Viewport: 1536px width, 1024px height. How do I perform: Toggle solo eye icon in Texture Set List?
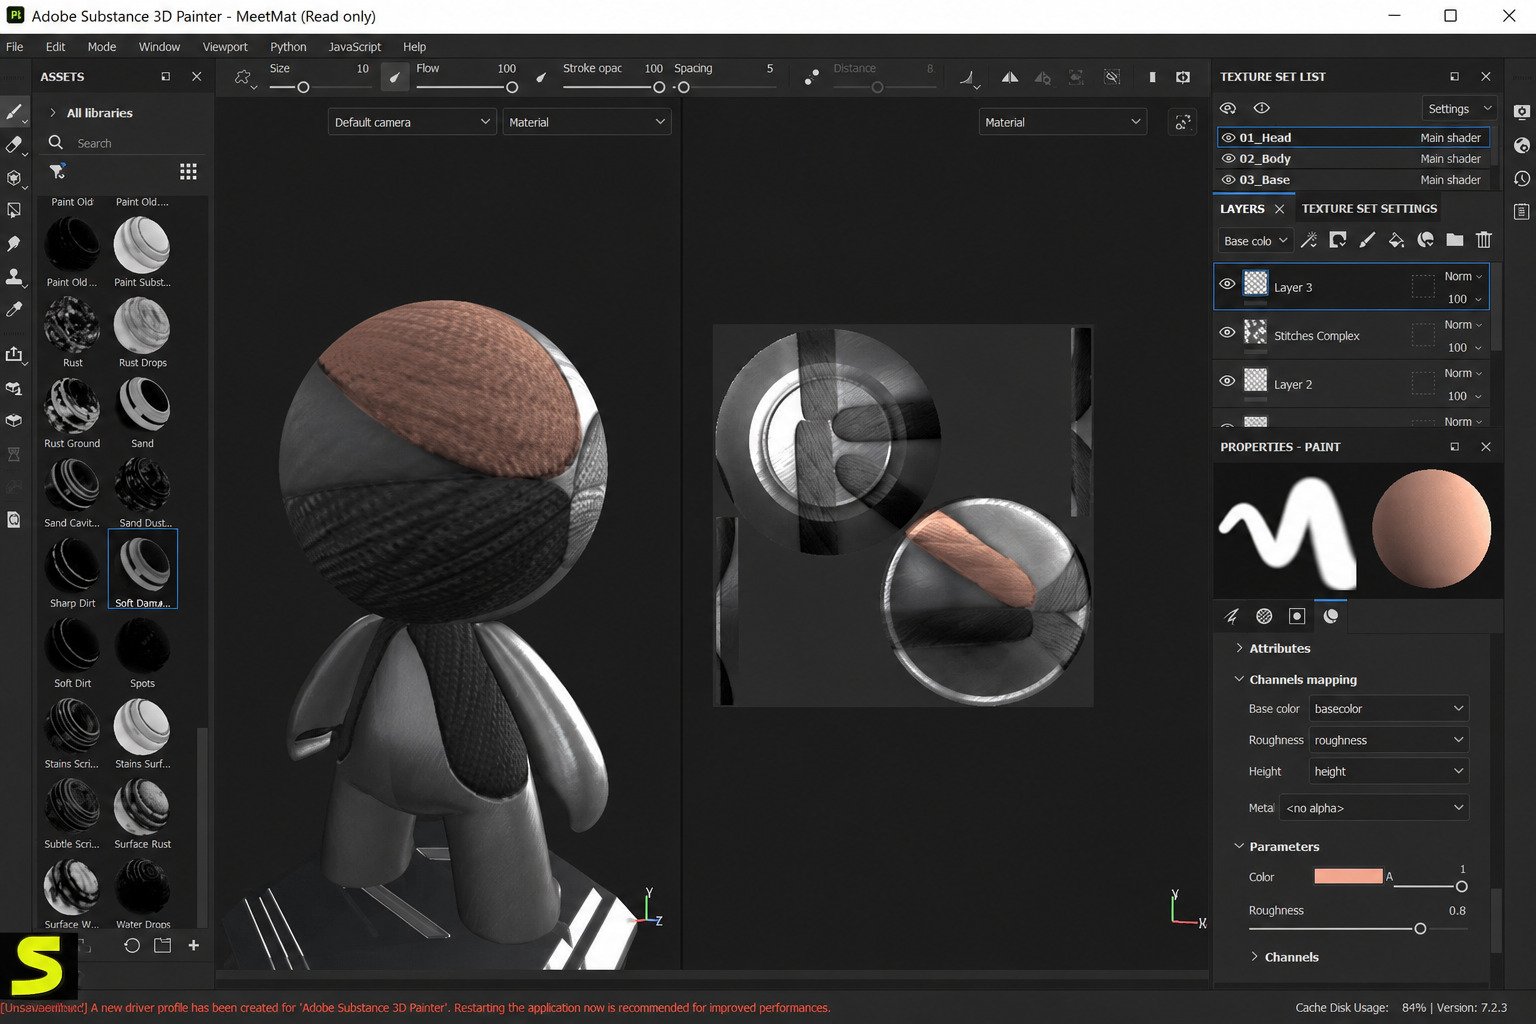(1261, 108)
